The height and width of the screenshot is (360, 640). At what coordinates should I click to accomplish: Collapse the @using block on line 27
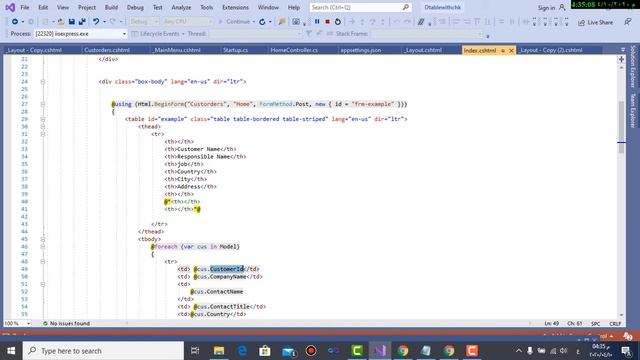(x=42, y=104)
